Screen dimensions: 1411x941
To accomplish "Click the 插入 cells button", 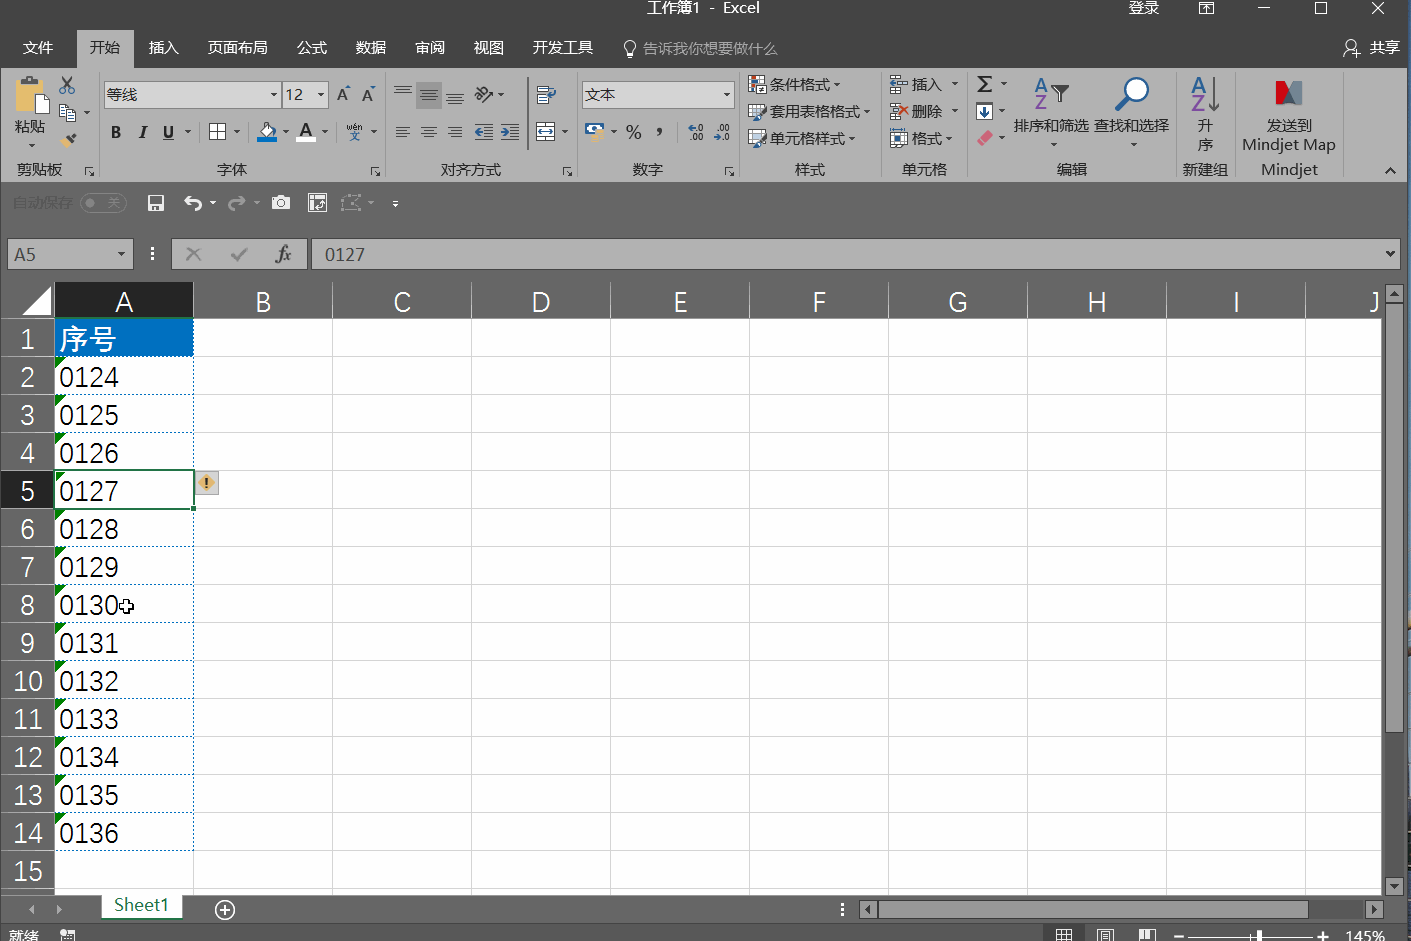I will [x=916, y=85].
